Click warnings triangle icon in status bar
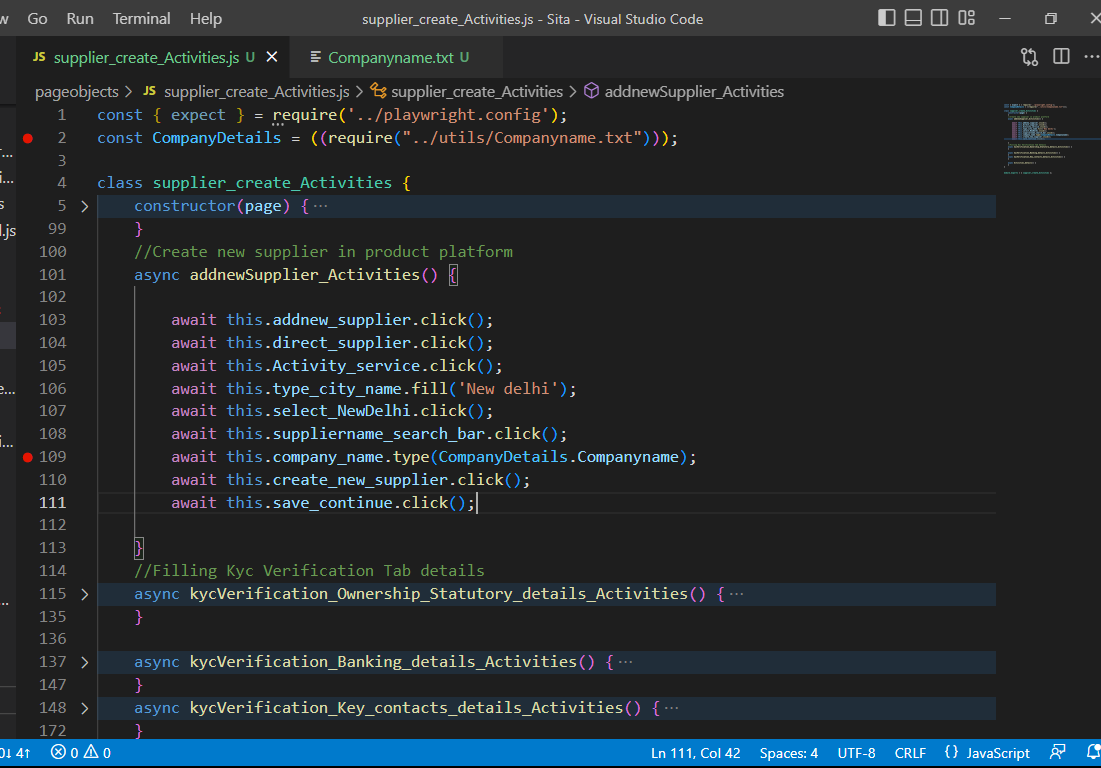 91,753
